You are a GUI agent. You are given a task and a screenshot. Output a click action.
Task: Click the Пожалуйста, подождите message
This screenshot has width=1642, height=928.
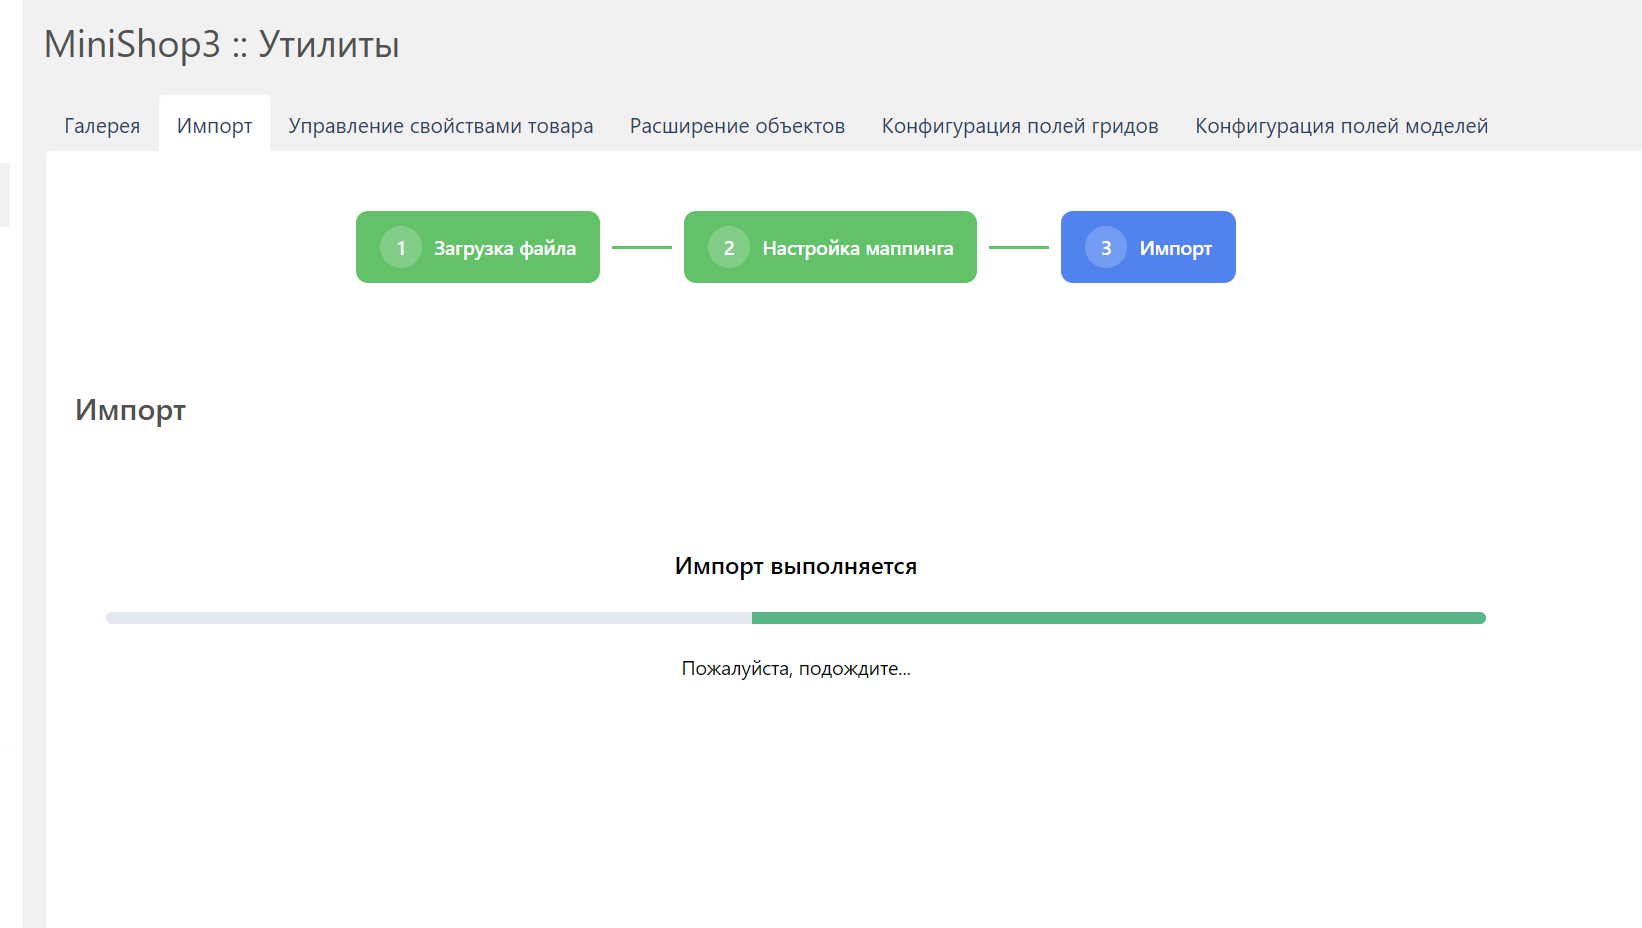pos(795,669)
